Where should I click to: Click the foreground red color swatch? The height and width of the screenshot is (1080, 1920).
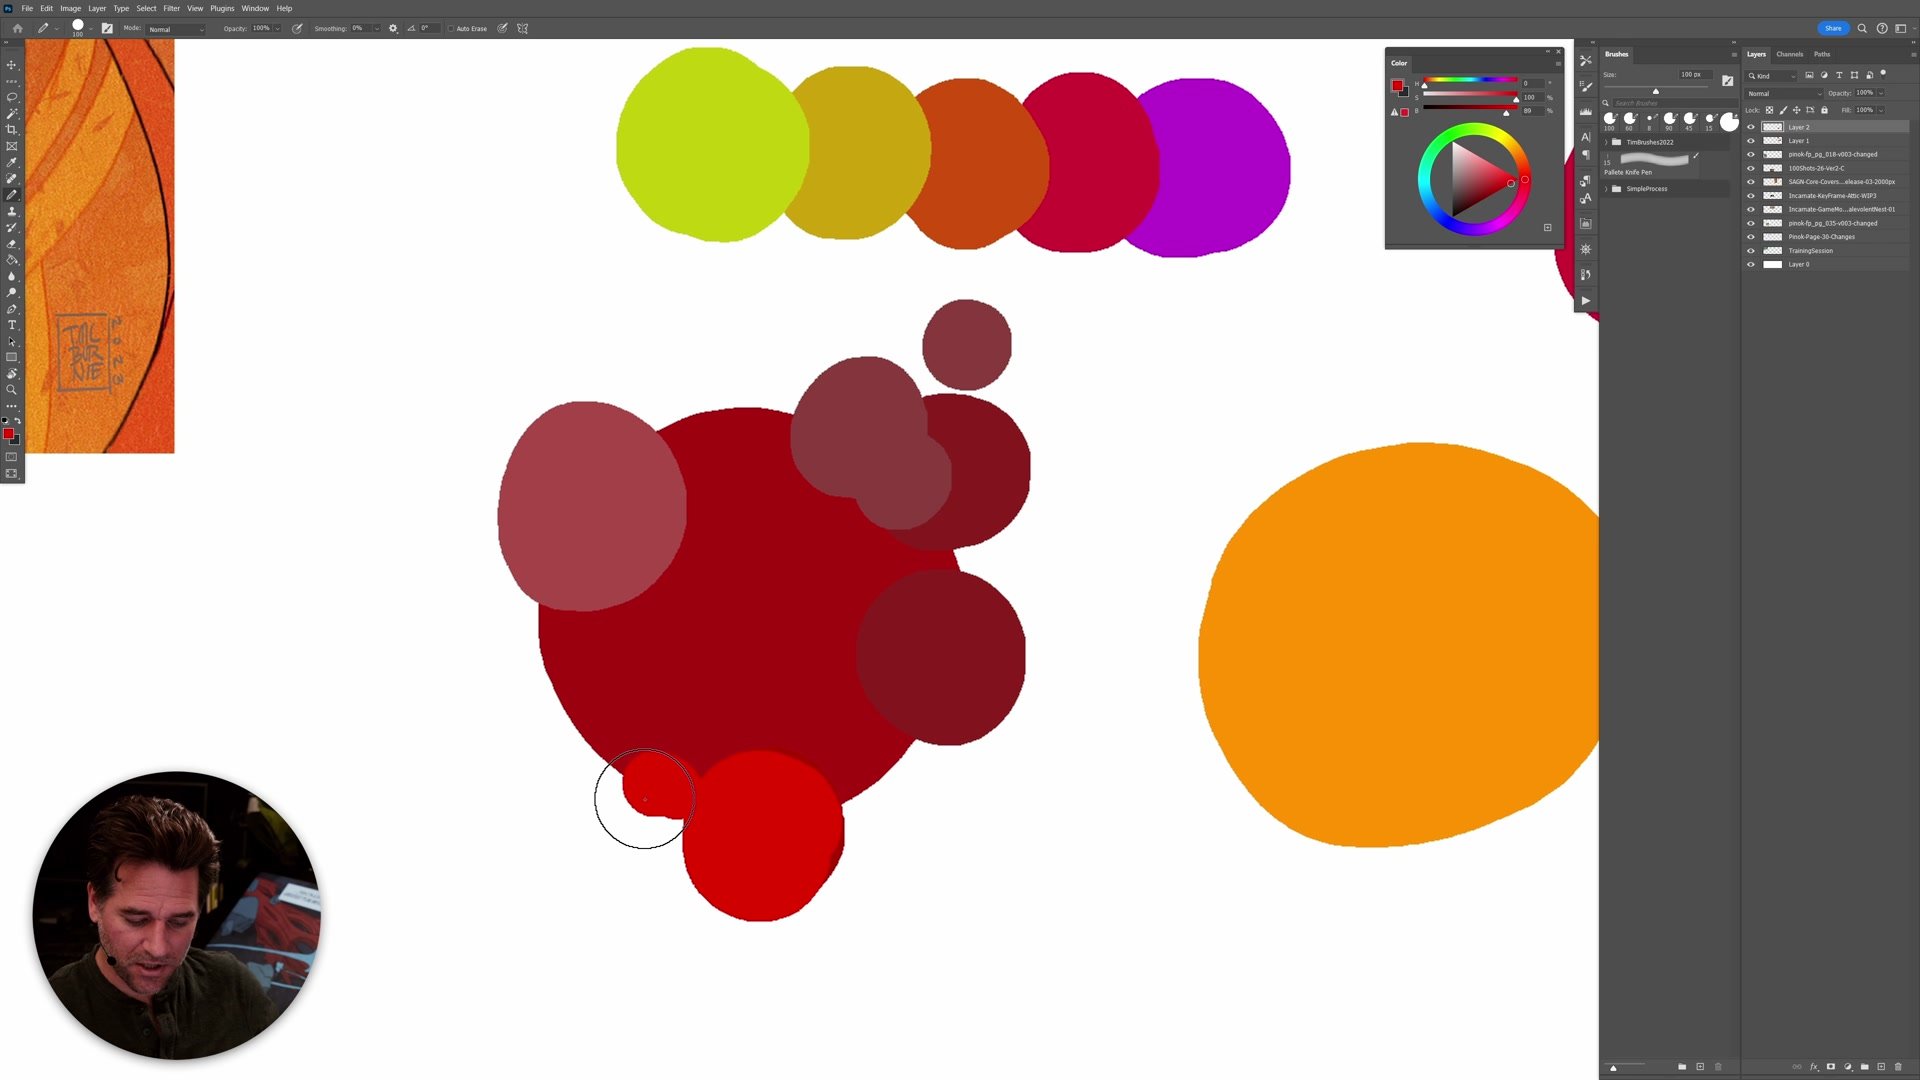(x=8, y=433)
